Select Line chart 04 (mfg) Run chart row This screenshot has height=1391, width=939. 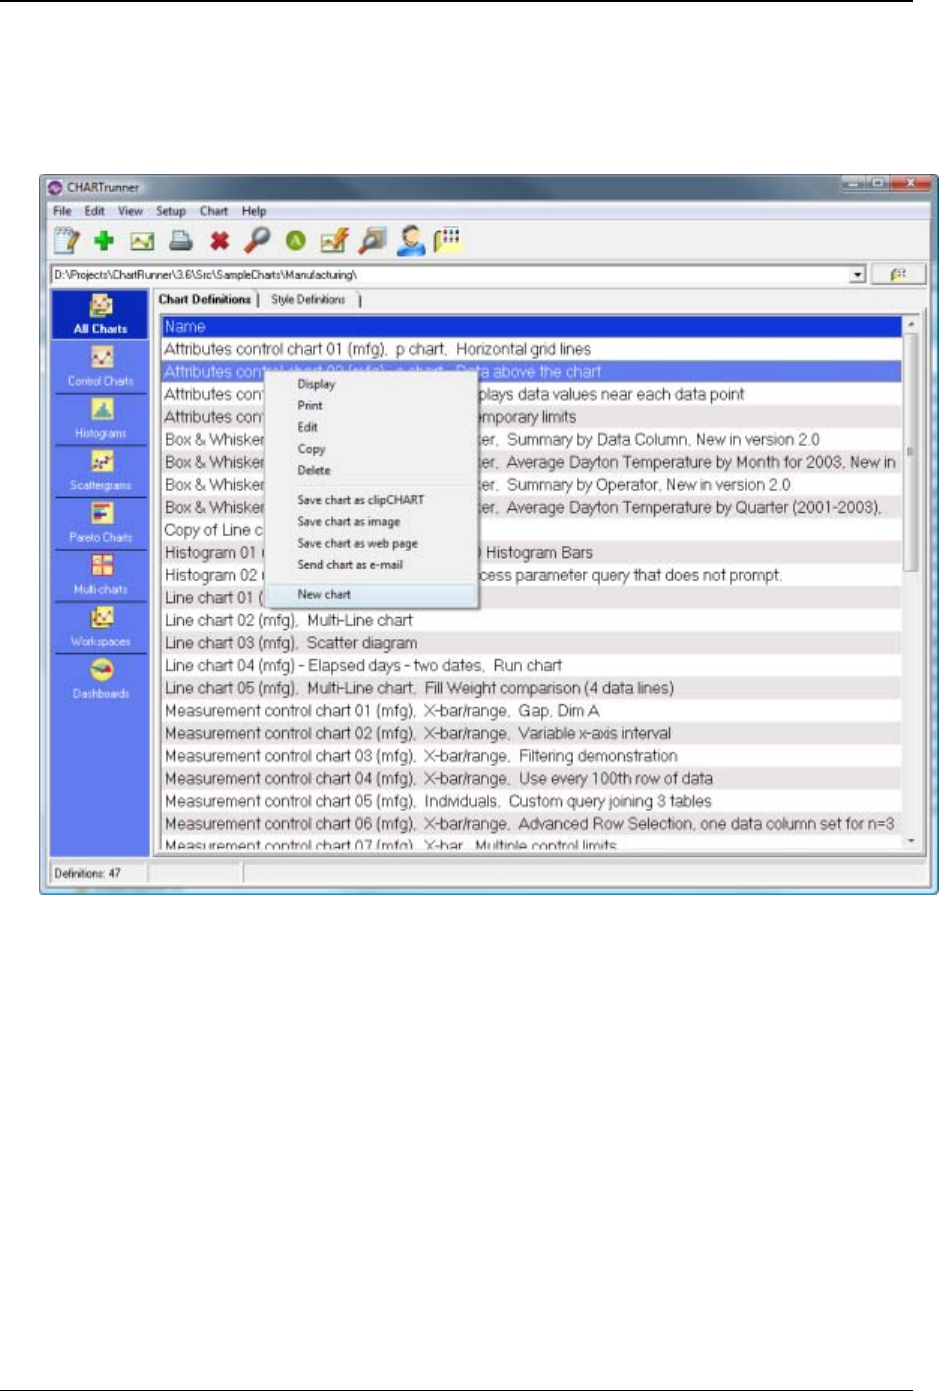click(x=531, y=665)
